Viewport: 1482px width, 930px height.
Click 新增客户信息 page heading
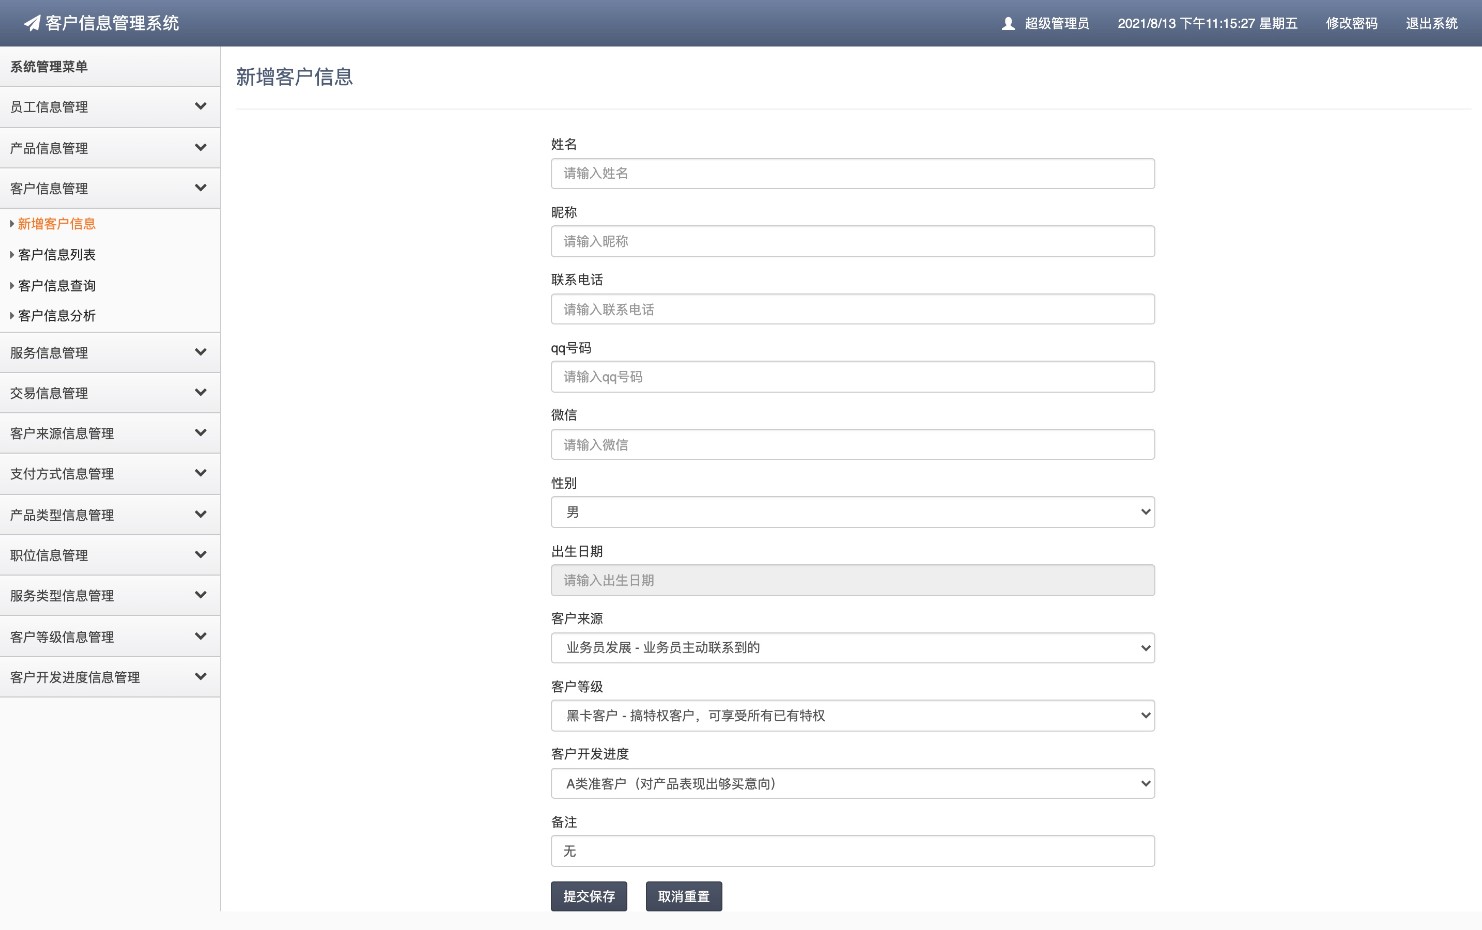tap(294, 77)
